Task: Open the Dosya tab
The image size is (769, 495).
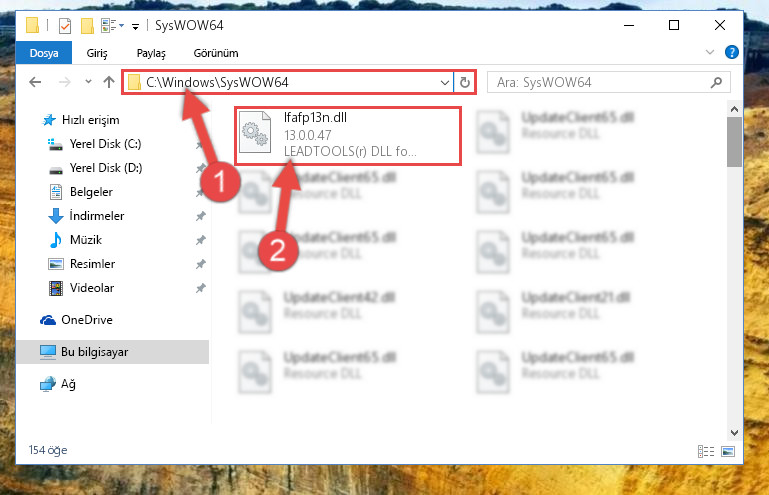Action: [x=44, y=53]
